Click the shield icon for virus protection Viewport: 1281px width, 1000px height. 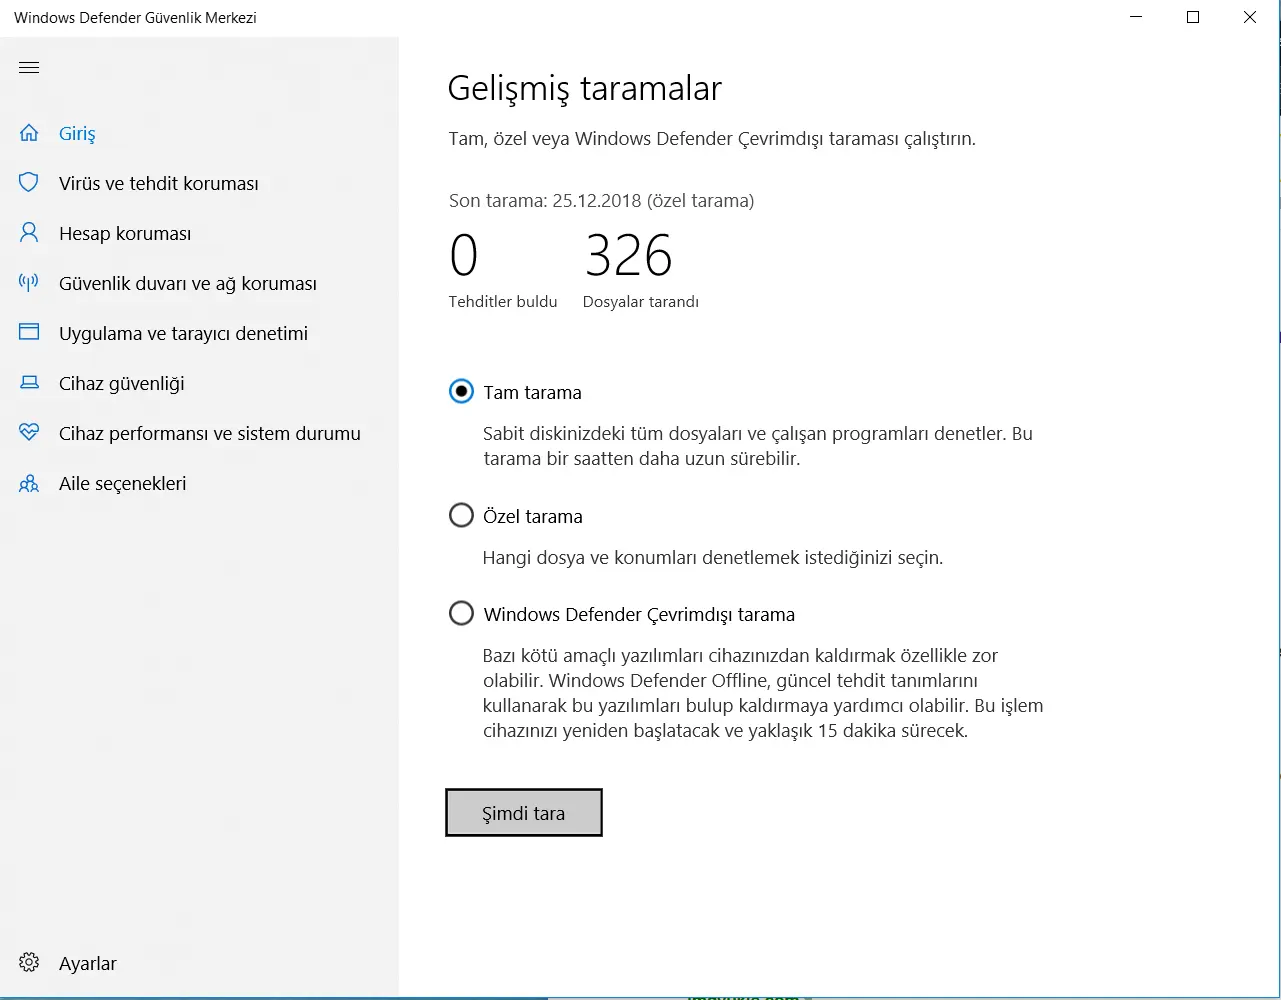tap(29, 183)
